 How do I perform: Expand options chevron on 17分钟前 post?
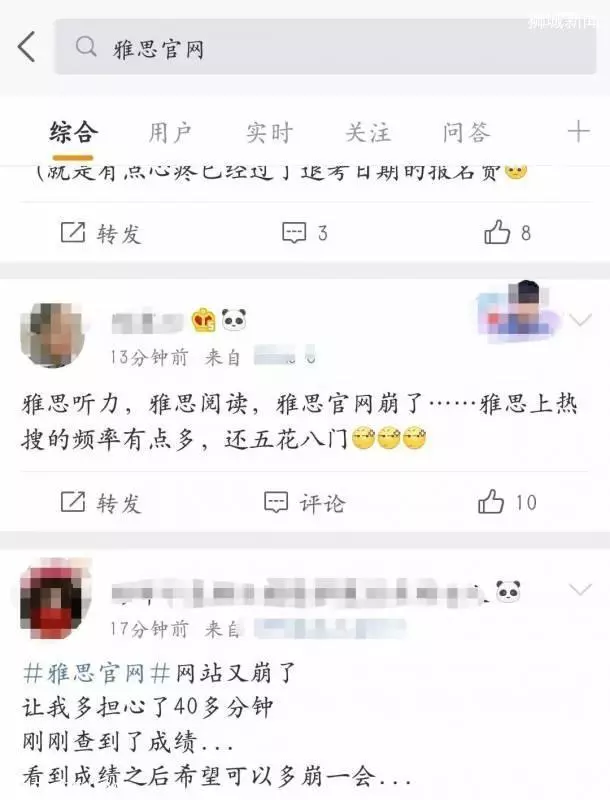580,590
